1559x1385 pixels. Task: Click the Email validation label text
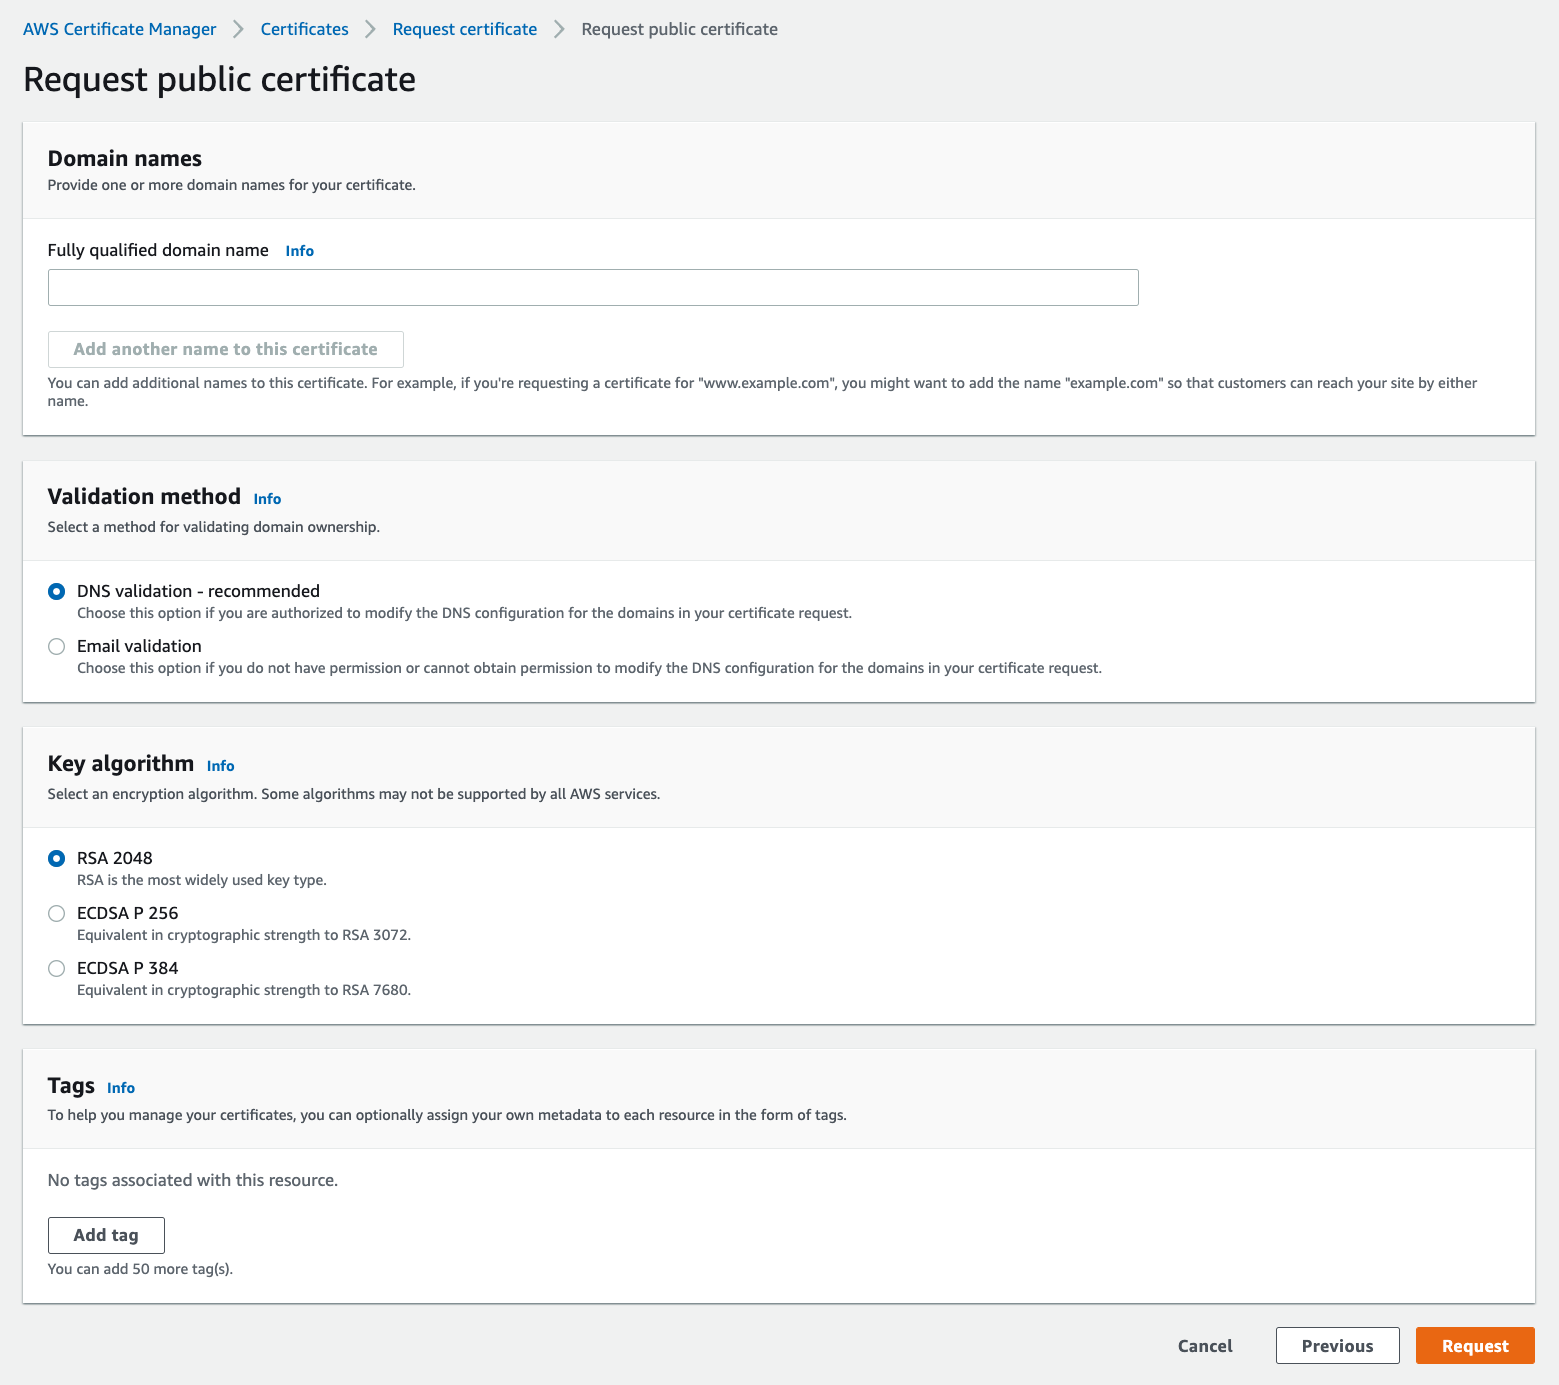[139, 646]
